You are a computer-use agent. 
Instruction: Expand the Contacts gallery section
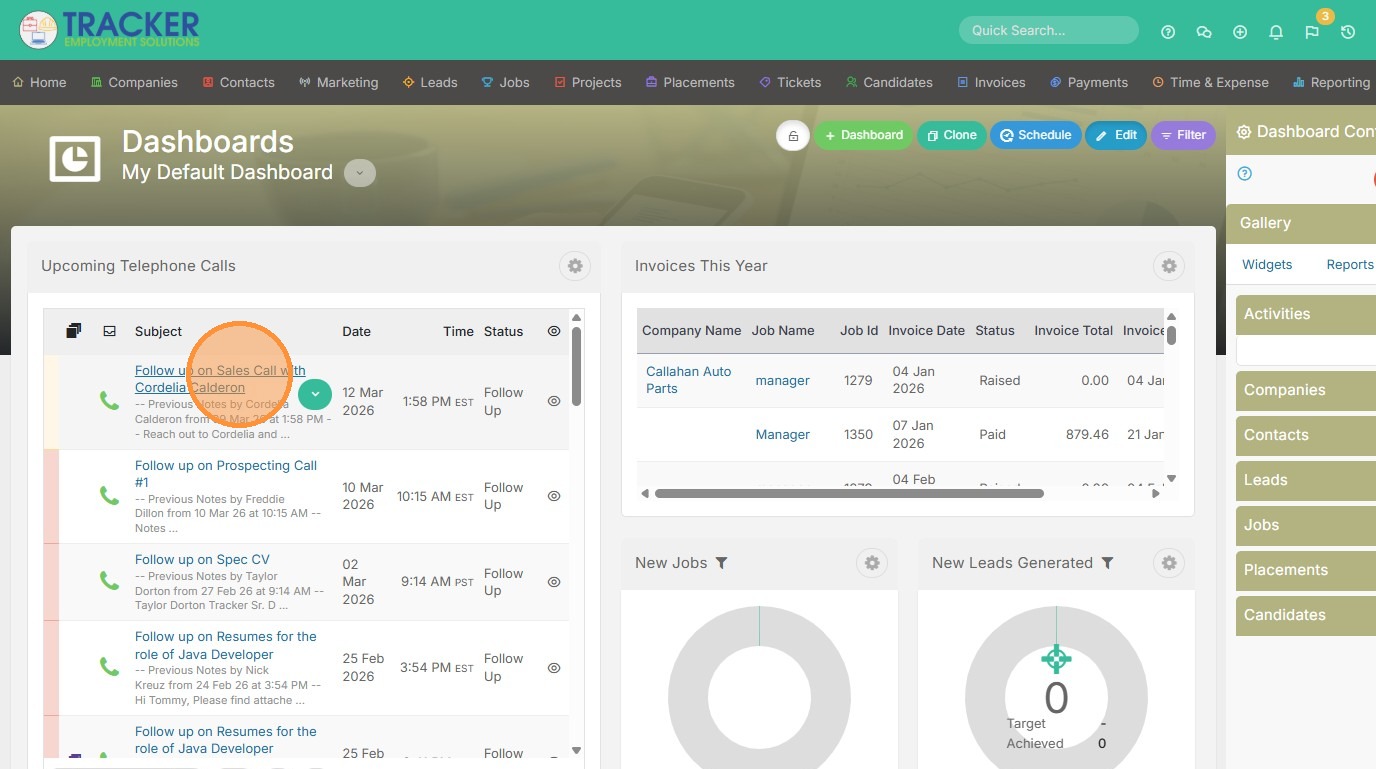(1306, 435)
